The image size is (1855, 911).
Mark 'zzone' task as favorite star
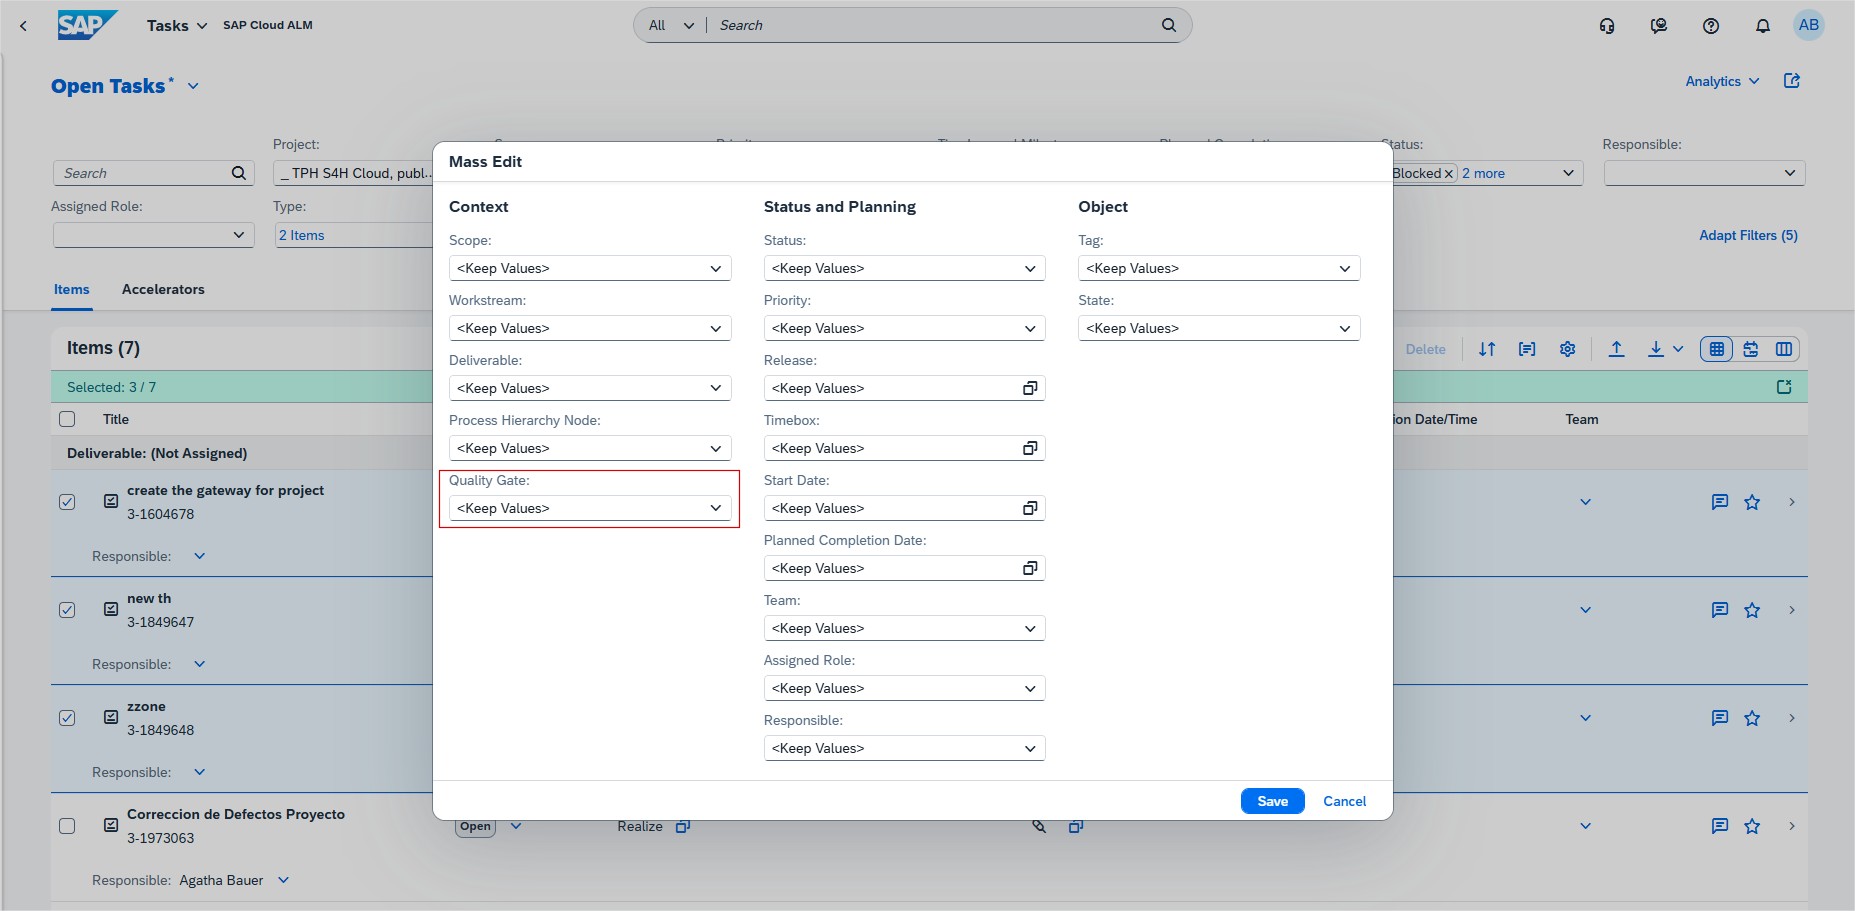(1751, 718)
